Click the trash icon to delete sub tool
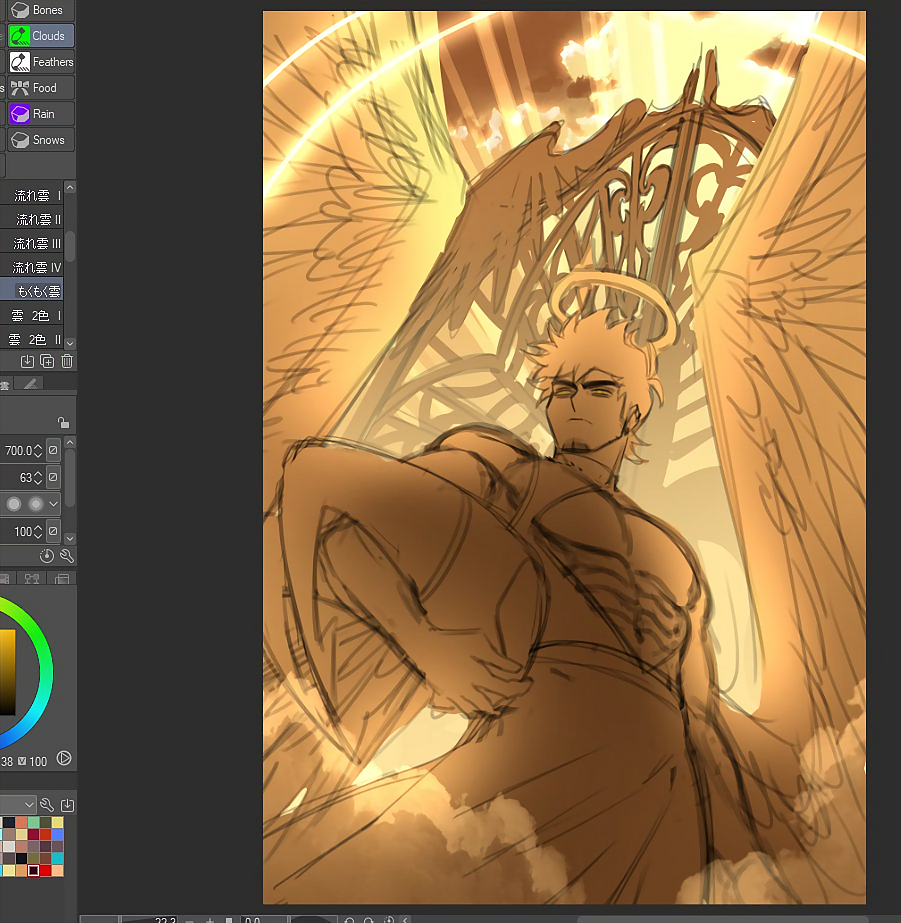 pyautogui.click(x=67, y=361)
